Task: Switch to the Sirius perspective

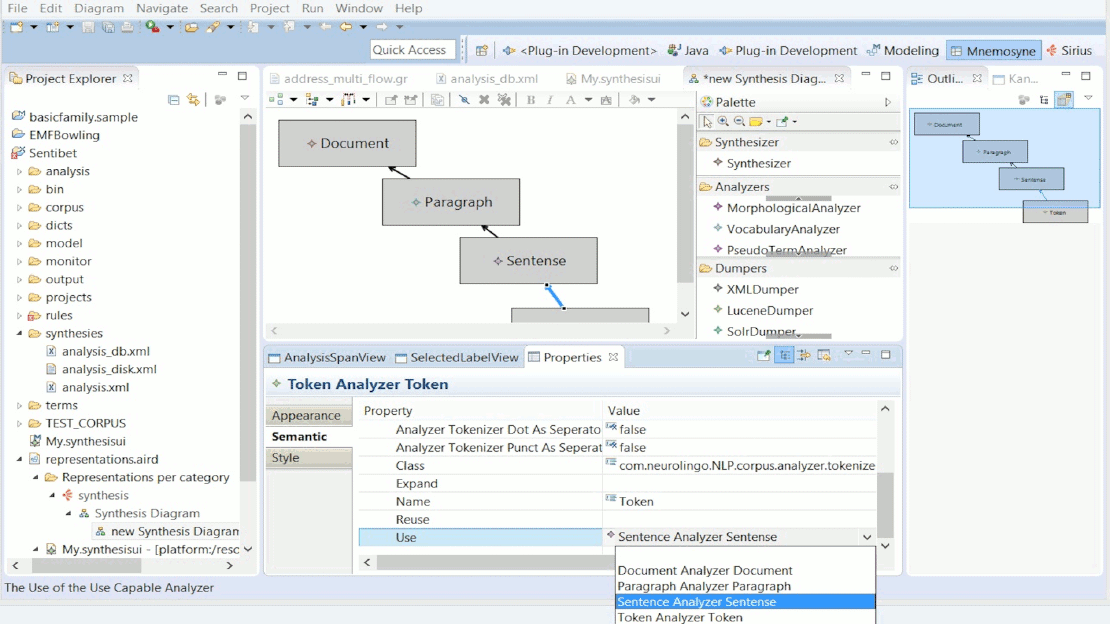Action: 1069,50
